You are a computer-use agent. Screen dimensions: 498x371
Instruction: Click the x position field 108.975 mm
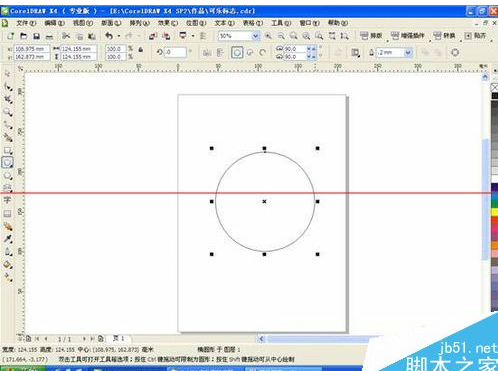(31, 49)
